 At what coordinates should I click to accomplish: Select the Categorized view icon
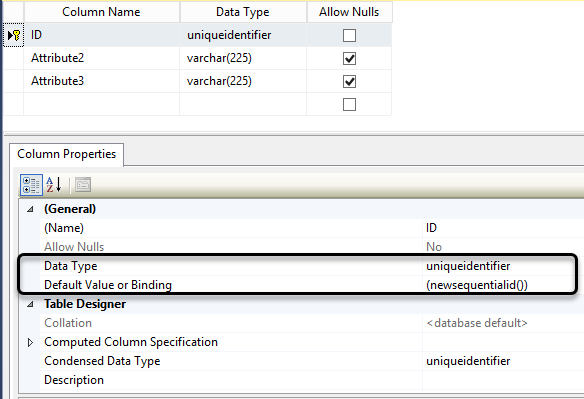31,185
